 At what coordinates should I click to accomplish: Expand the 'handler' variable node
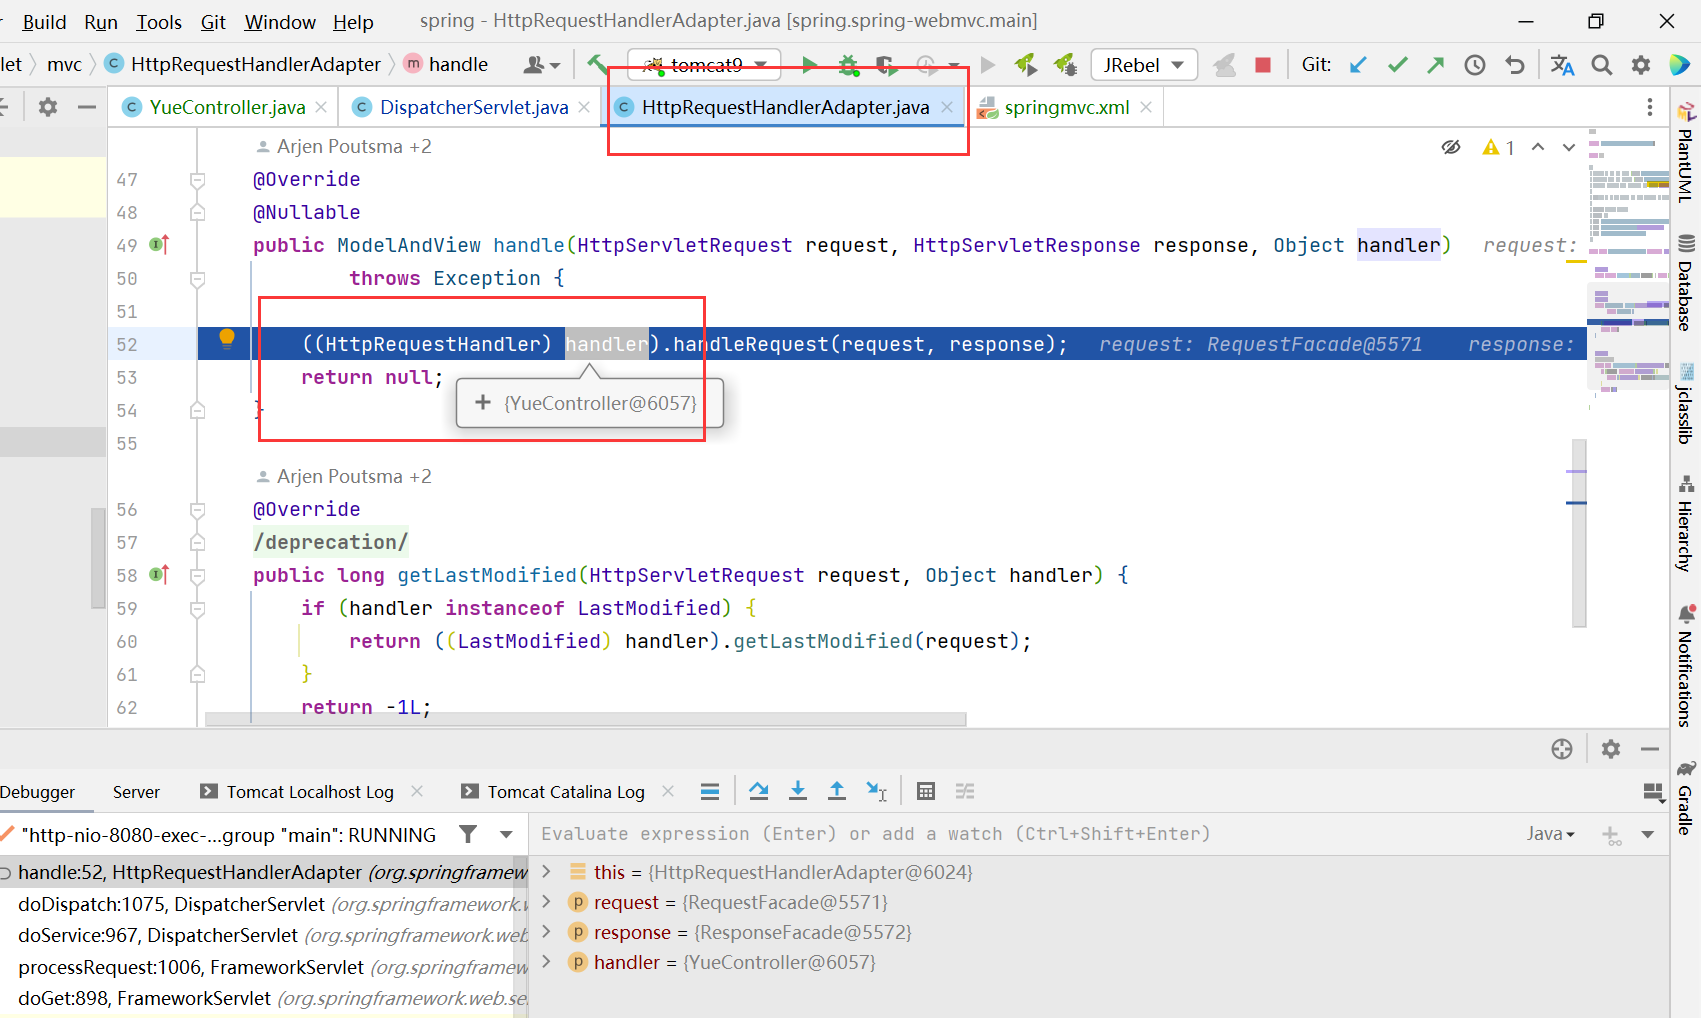tap(546, 961)
